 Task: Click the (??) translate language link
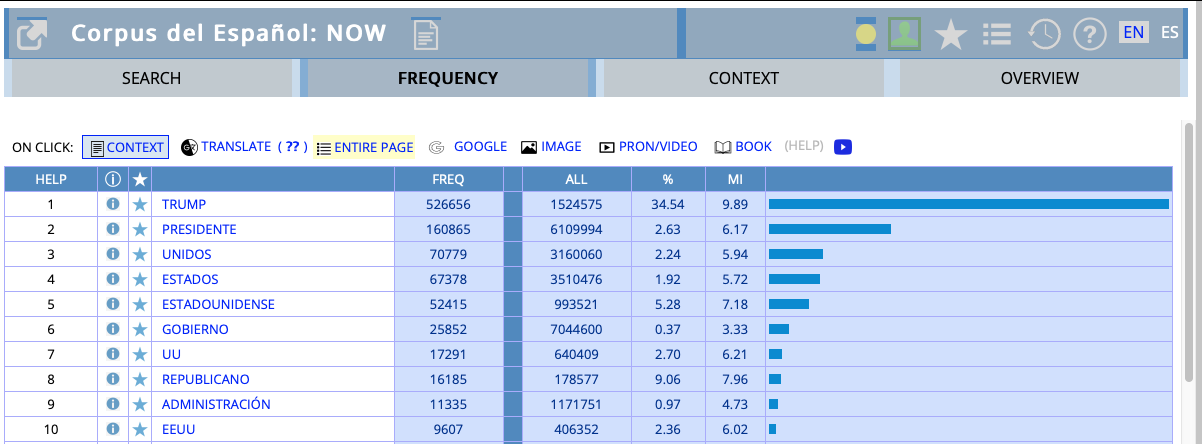tap(291, 146)
